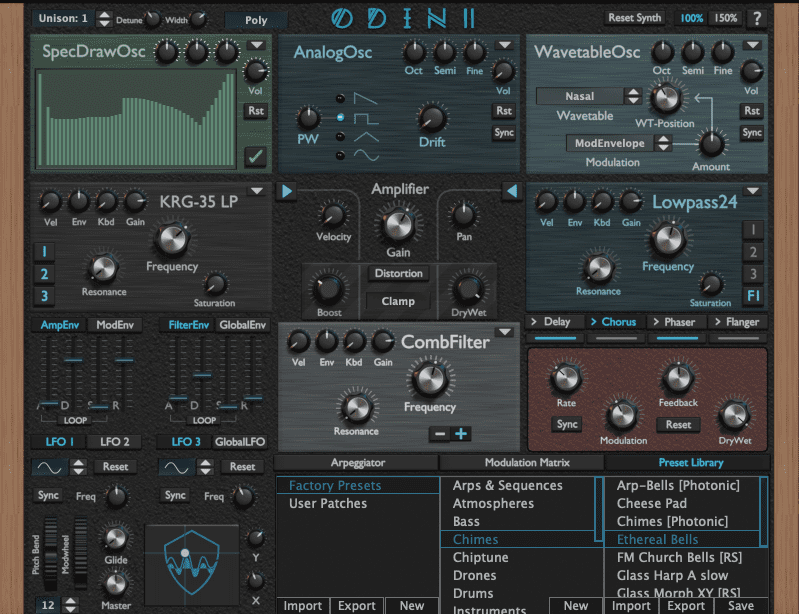Toggle the LFO 1 Sync button
Viewport: 799px width, 614px height.
point(48,496)
